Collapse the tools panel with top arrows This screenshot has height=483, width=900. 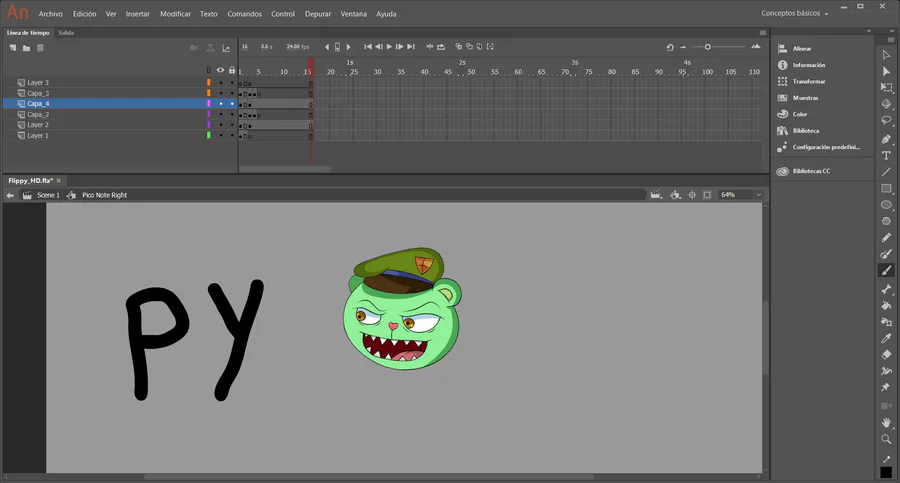(x=892, y=30)
